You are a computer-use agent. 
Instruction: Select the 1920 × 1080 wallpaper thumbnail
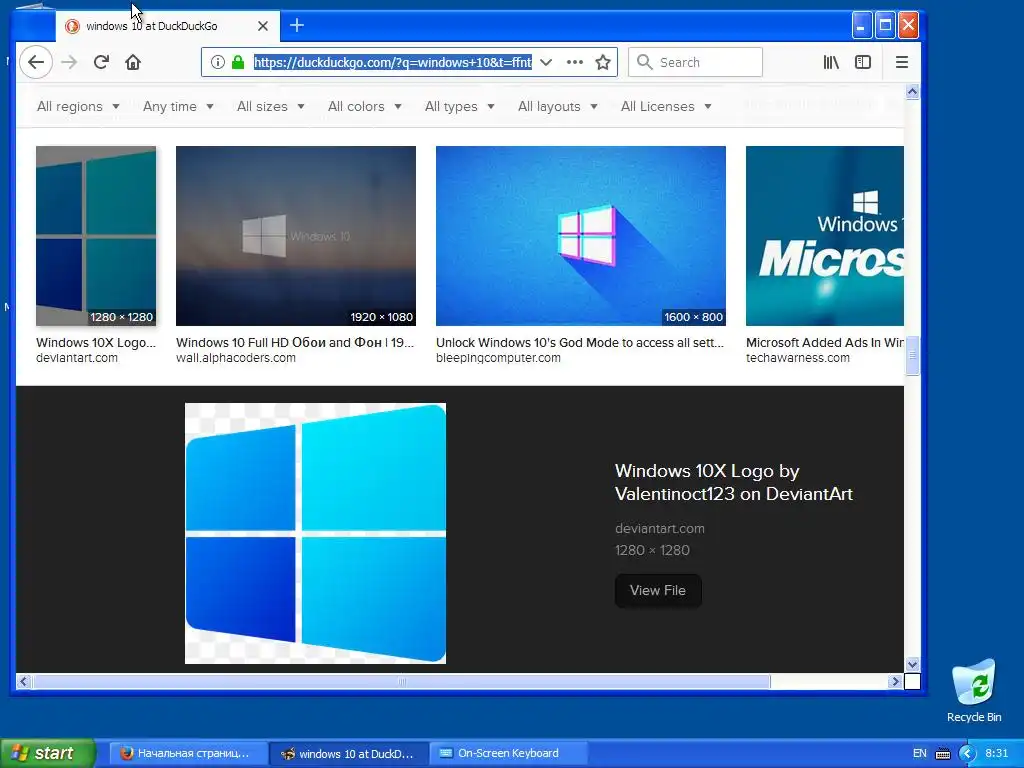point(296,236)
